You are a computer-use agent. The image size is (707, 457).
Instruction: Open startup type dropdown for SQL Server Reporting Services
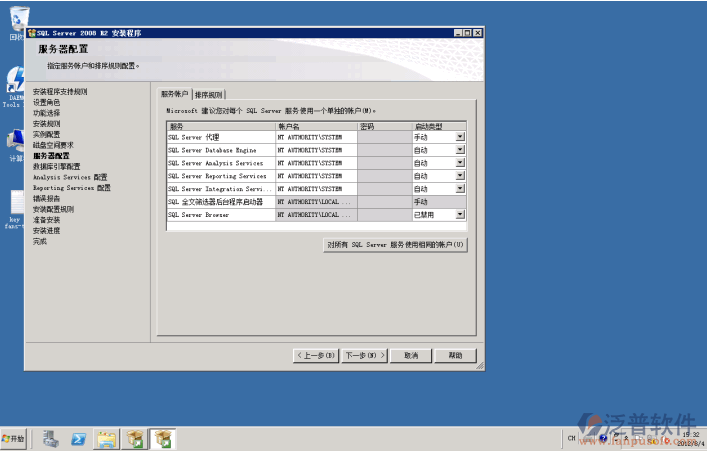click(x=460, y=176)
